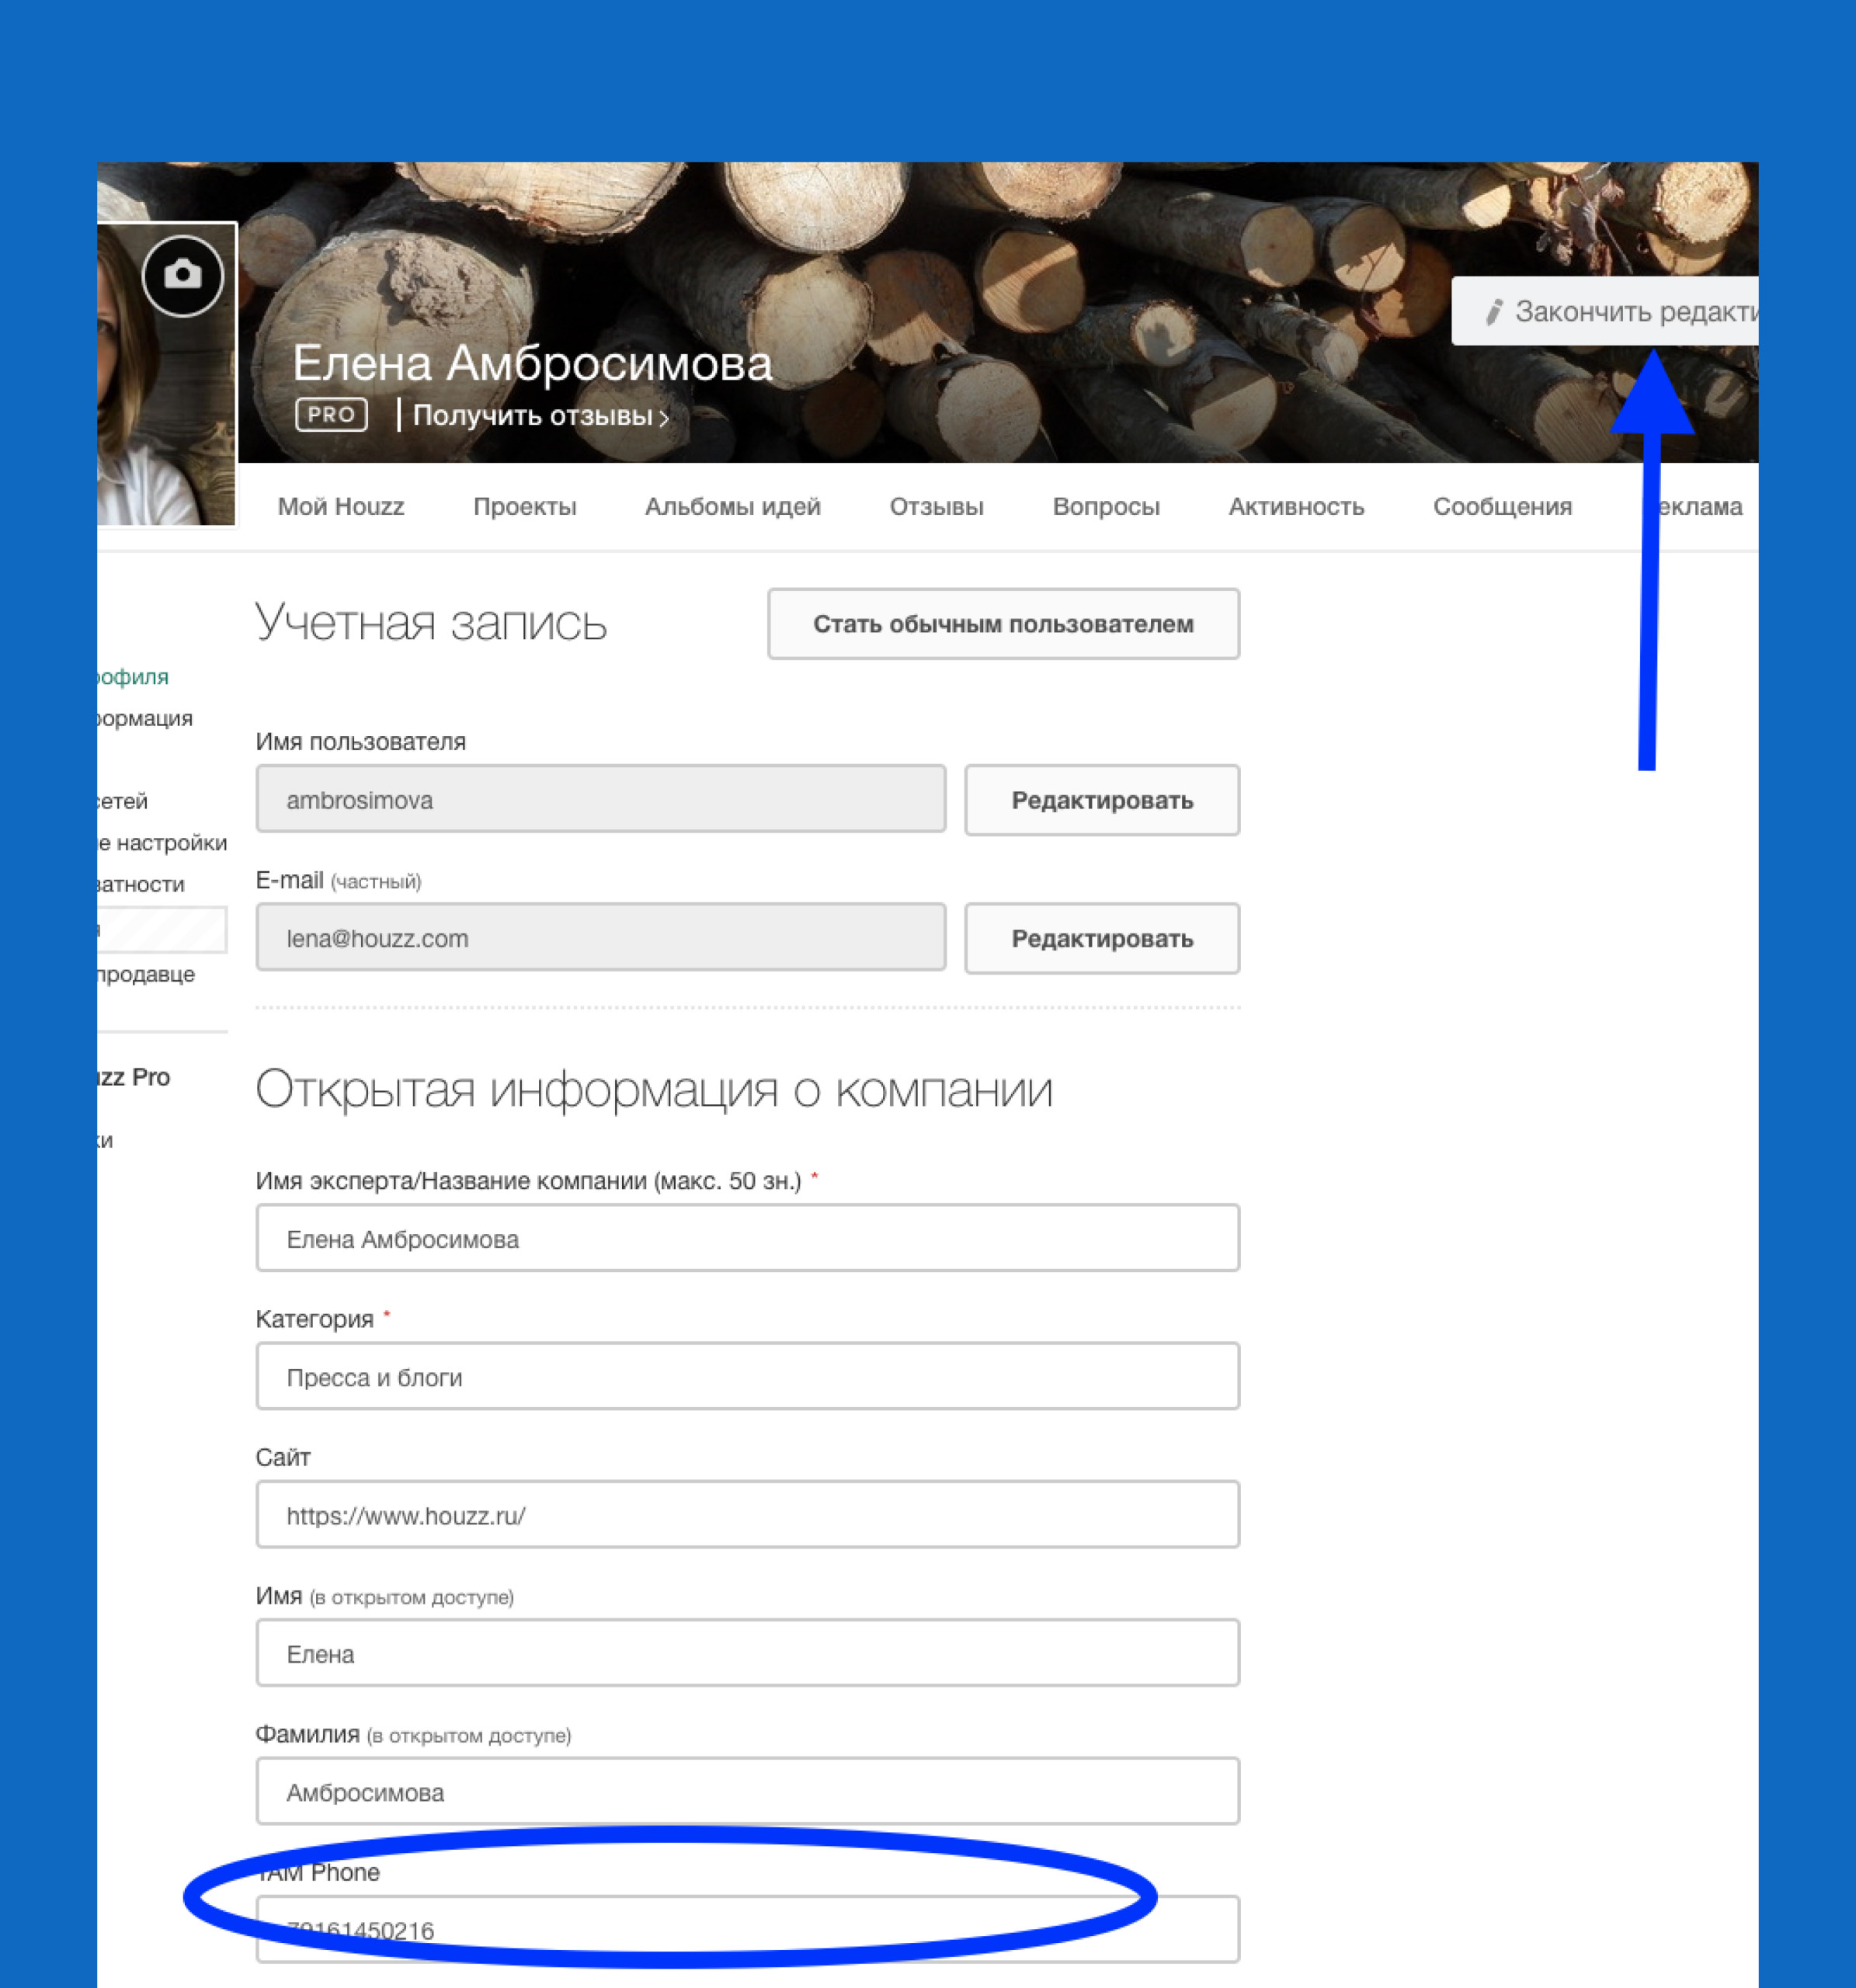
Task: Click the pencil Закончить редактирование button
Action: [x=1606, y=312]
